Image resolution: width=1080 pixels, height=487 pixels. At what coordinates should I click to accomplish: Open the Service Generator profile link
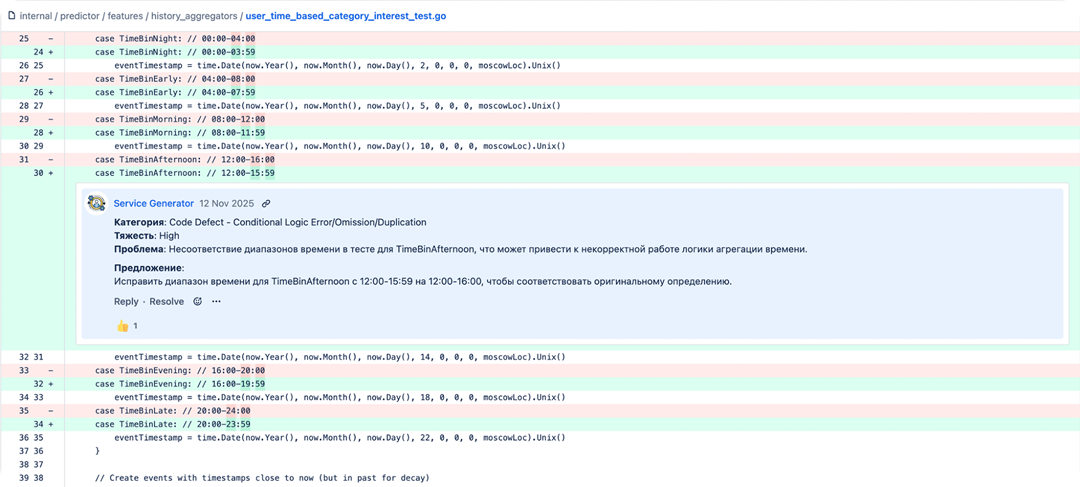click(153, 203)
